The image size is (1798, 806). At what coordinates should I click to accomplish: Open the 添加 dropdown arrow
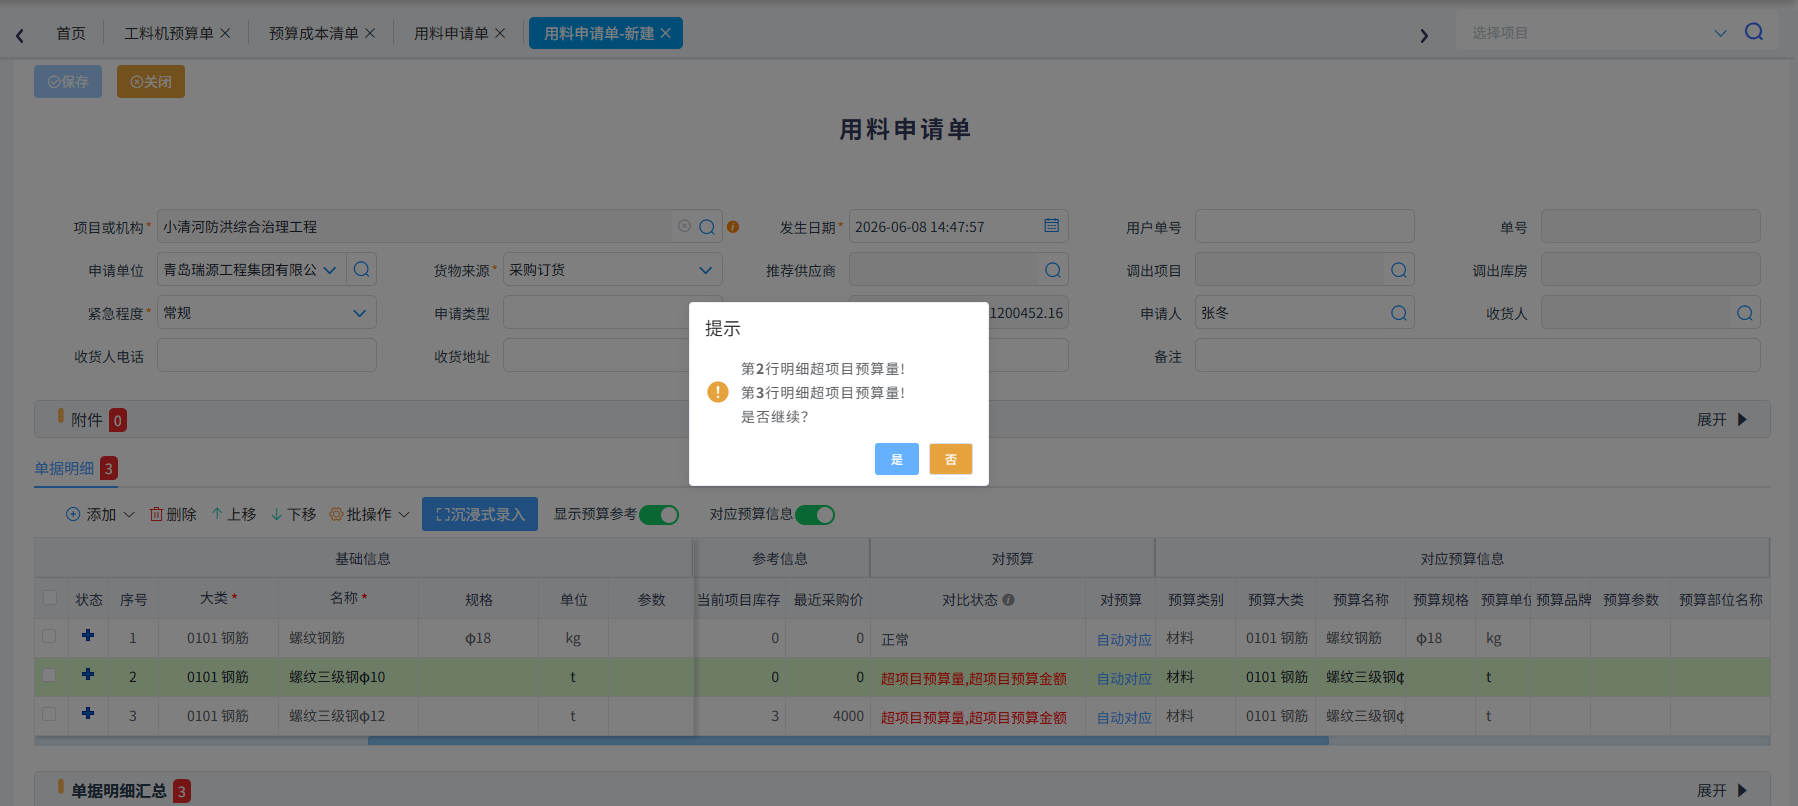click(x=129, y=515)
